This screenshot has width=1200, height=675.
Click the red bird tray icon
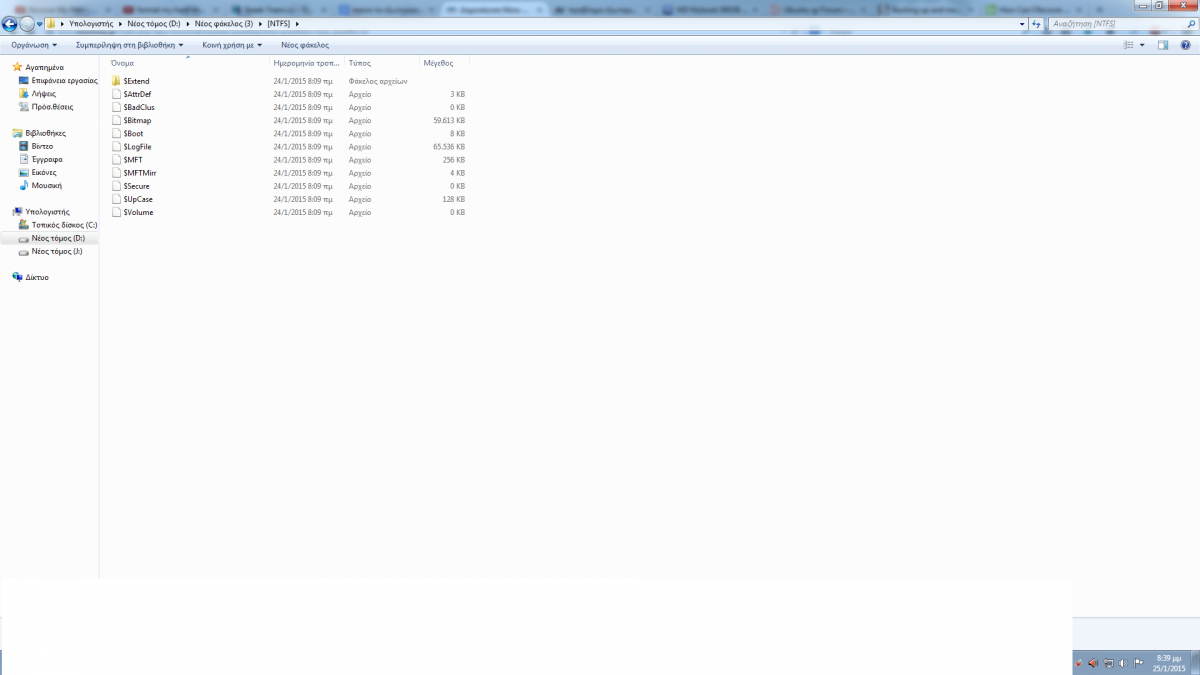1078,662
